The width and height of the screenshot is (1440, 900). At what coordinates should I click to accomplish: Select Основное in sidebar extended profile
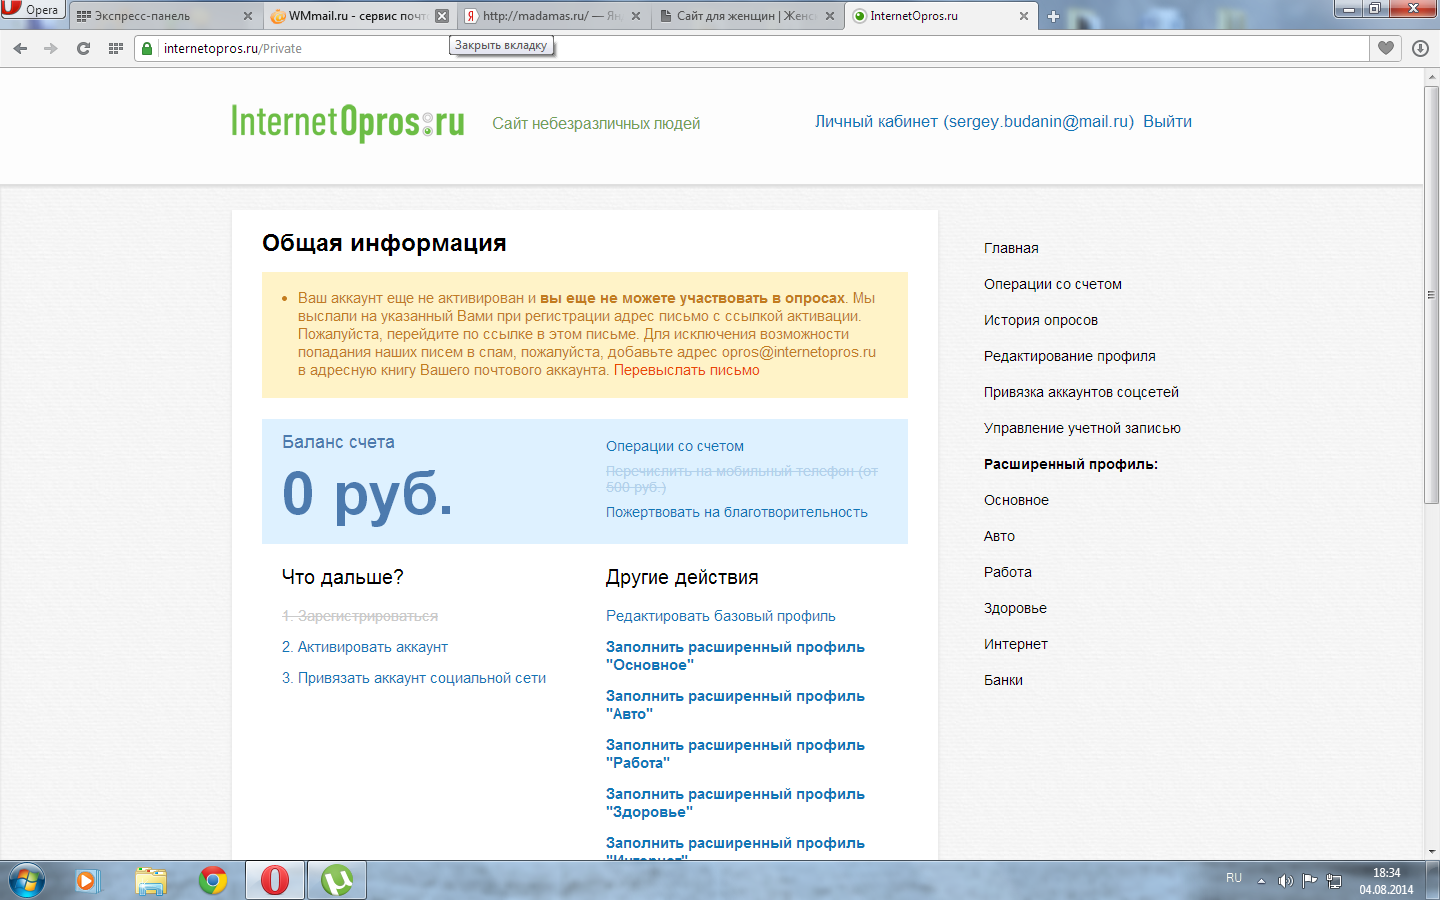(x=1016, y=500)
